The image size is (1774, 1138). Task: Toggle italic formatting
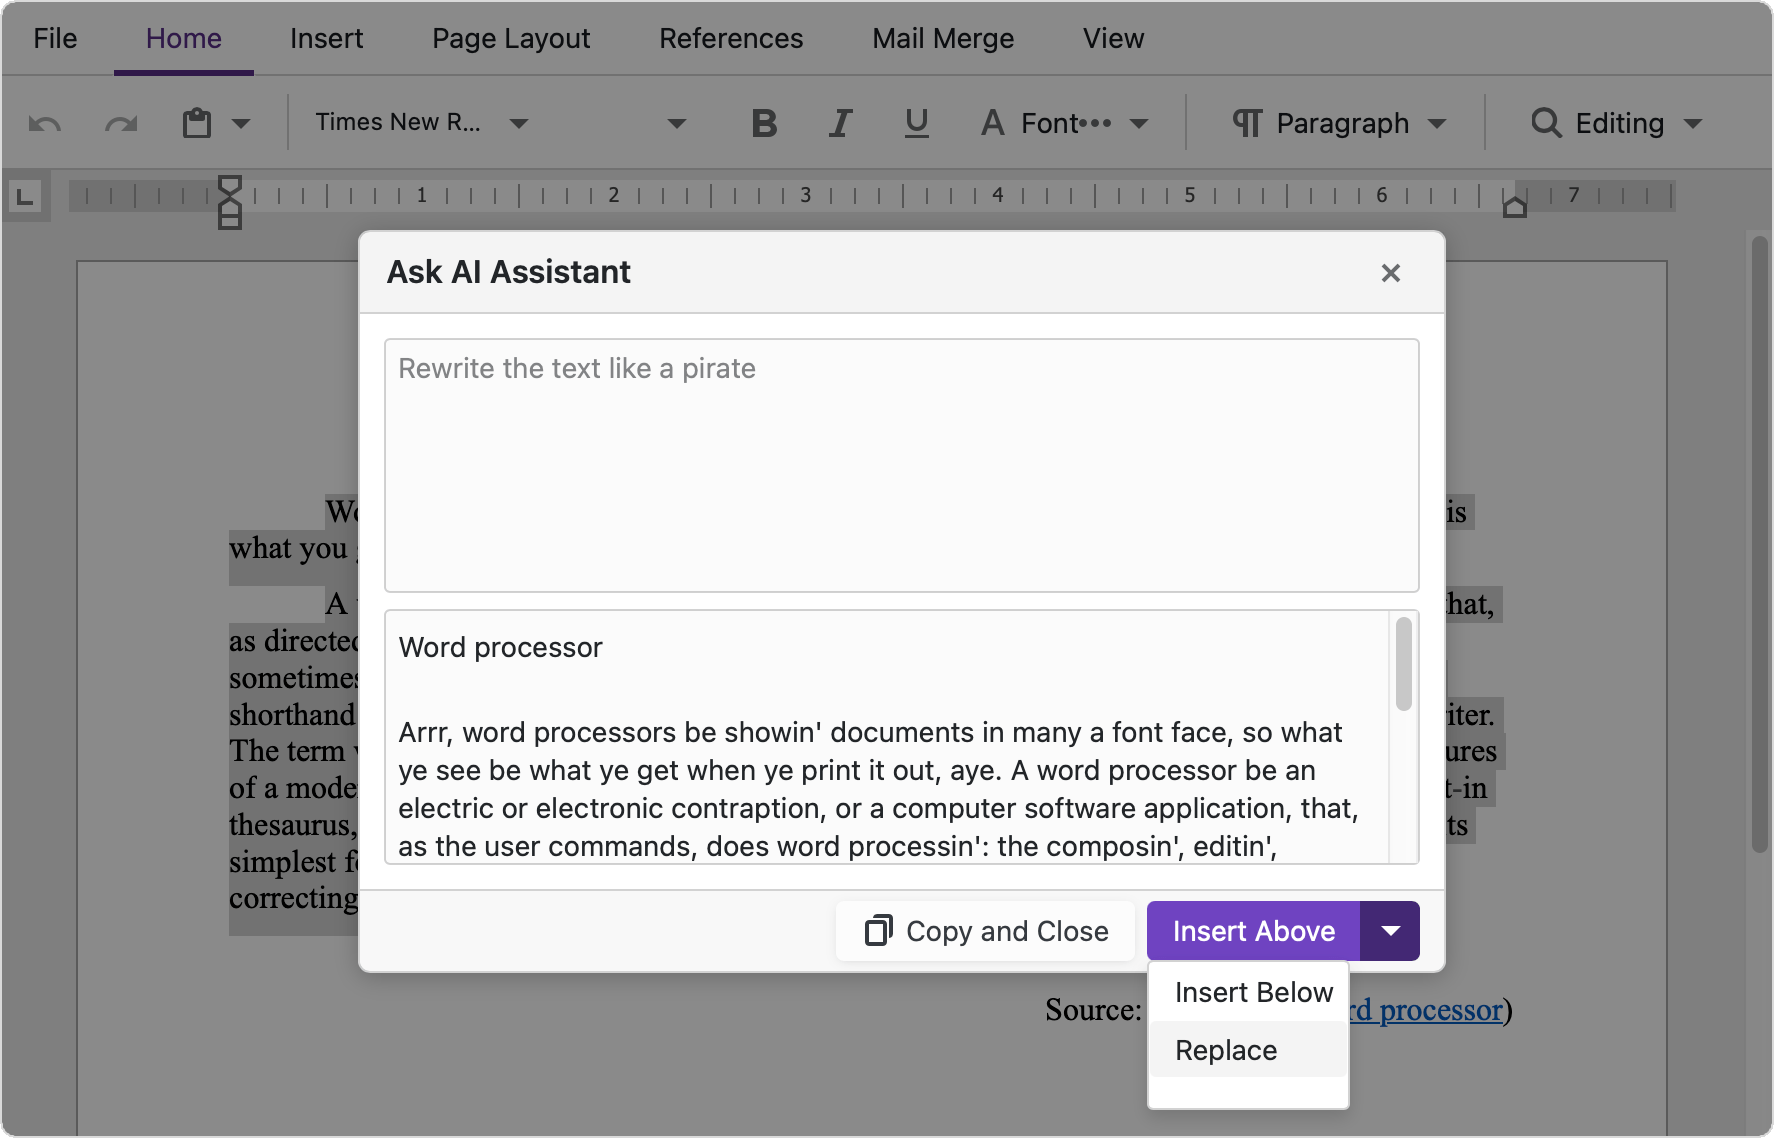[840, 122]
